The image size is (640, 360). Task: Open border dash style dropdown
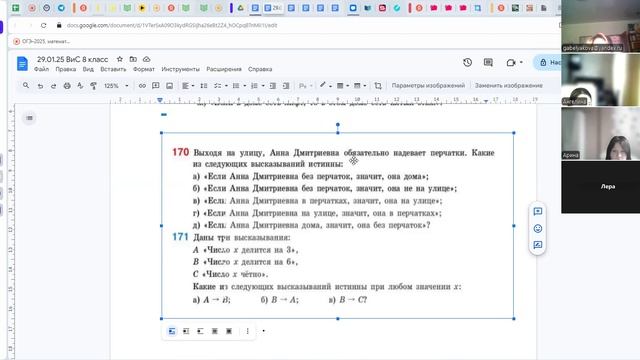pyautogui.click(x=359, y=86)
